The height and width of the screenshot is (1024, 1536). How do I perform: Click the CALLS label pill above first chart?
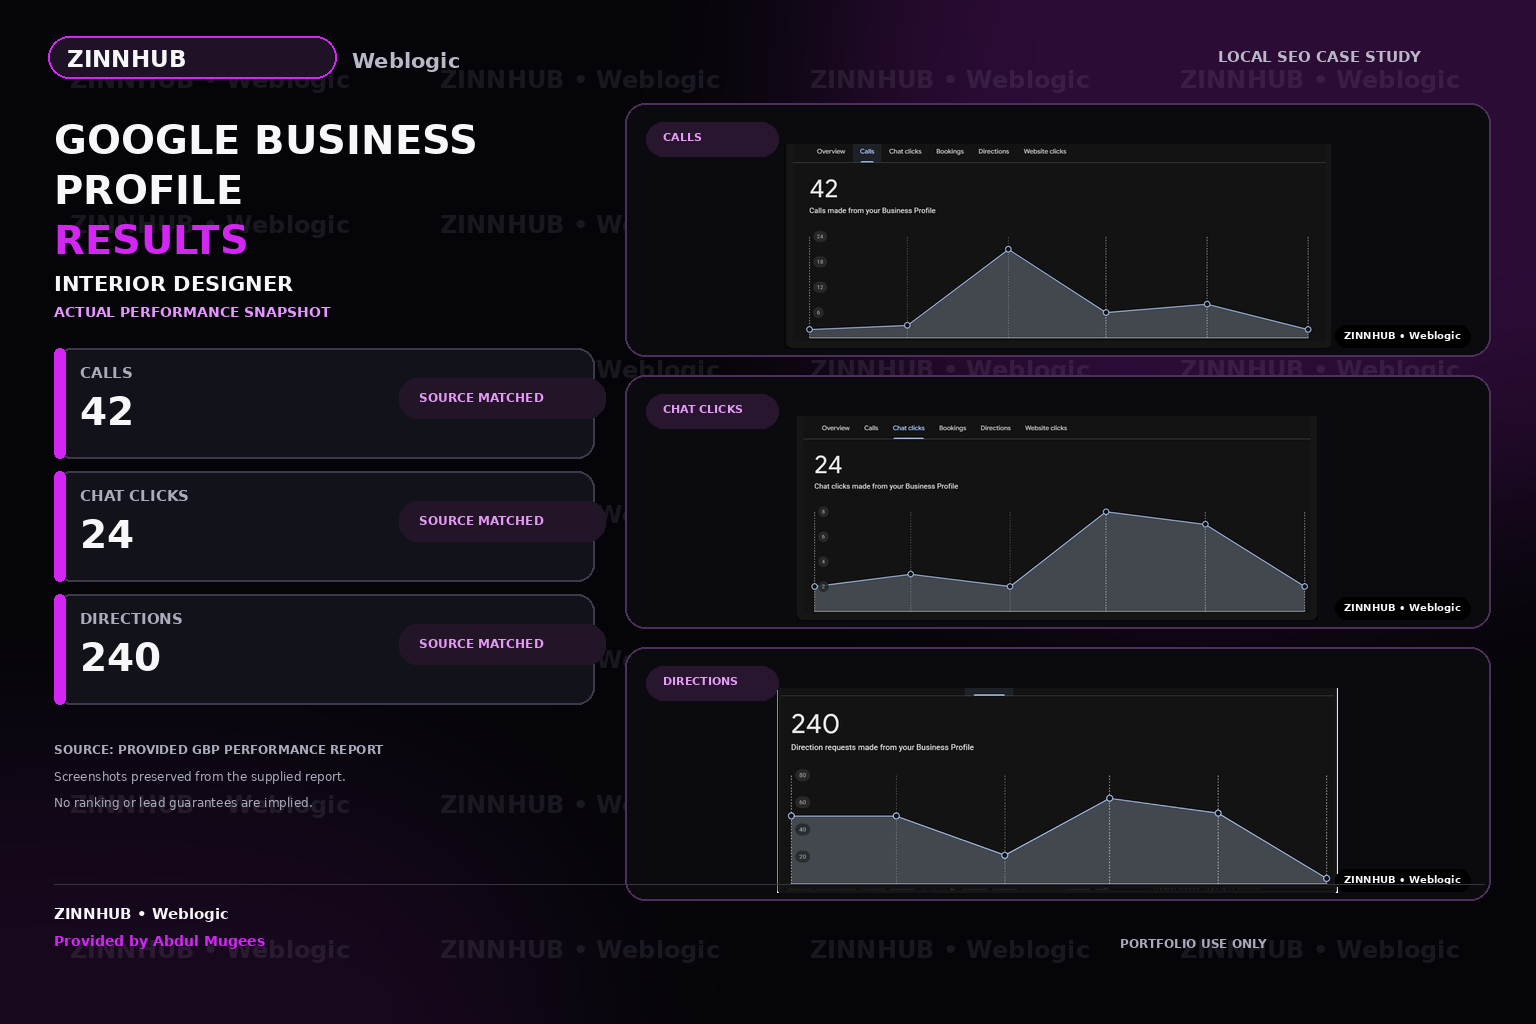pyautogui.click(x=712, y=139)
